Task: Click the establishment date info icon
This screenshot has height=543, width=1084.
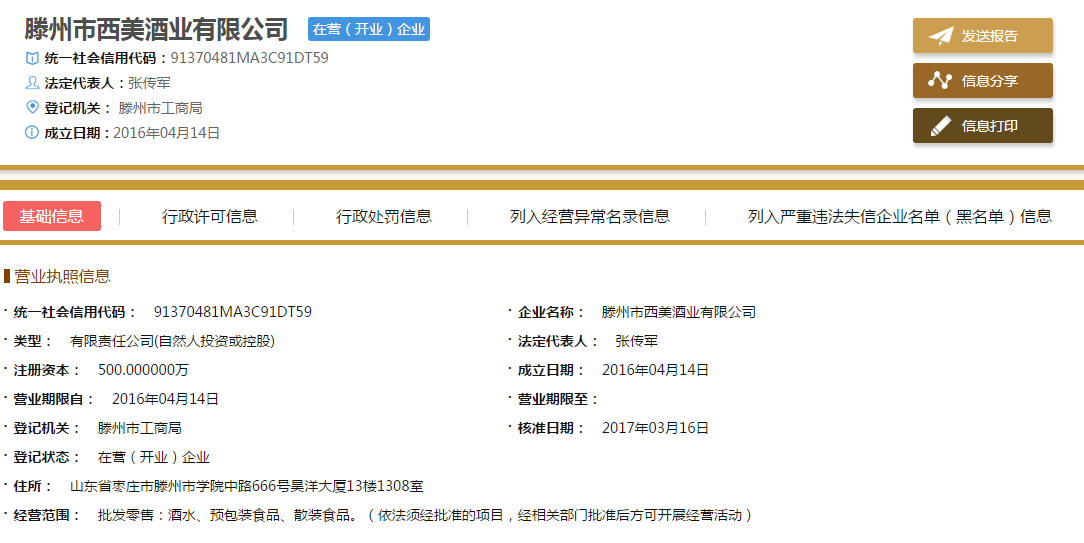Action: pos(32,133)
